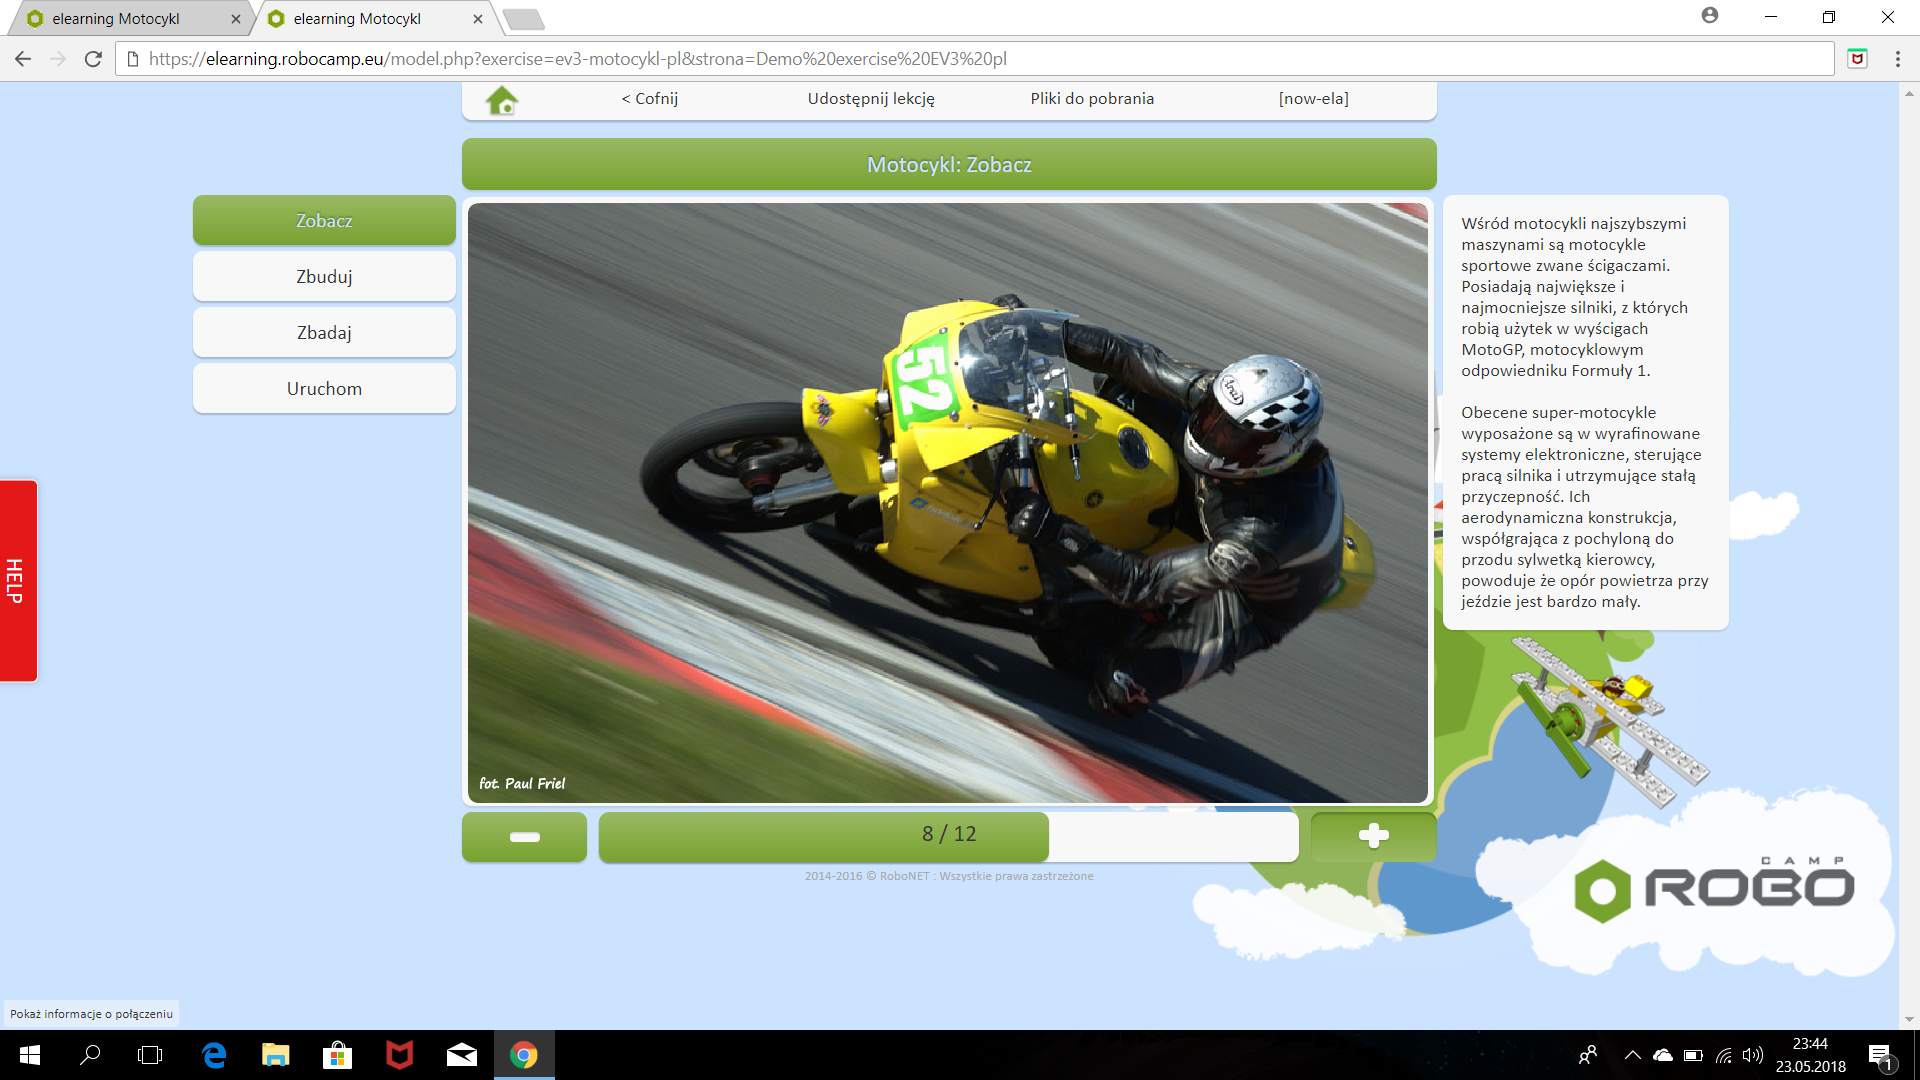
Task: Select the Zobacz section
Action: coord(324,221)
